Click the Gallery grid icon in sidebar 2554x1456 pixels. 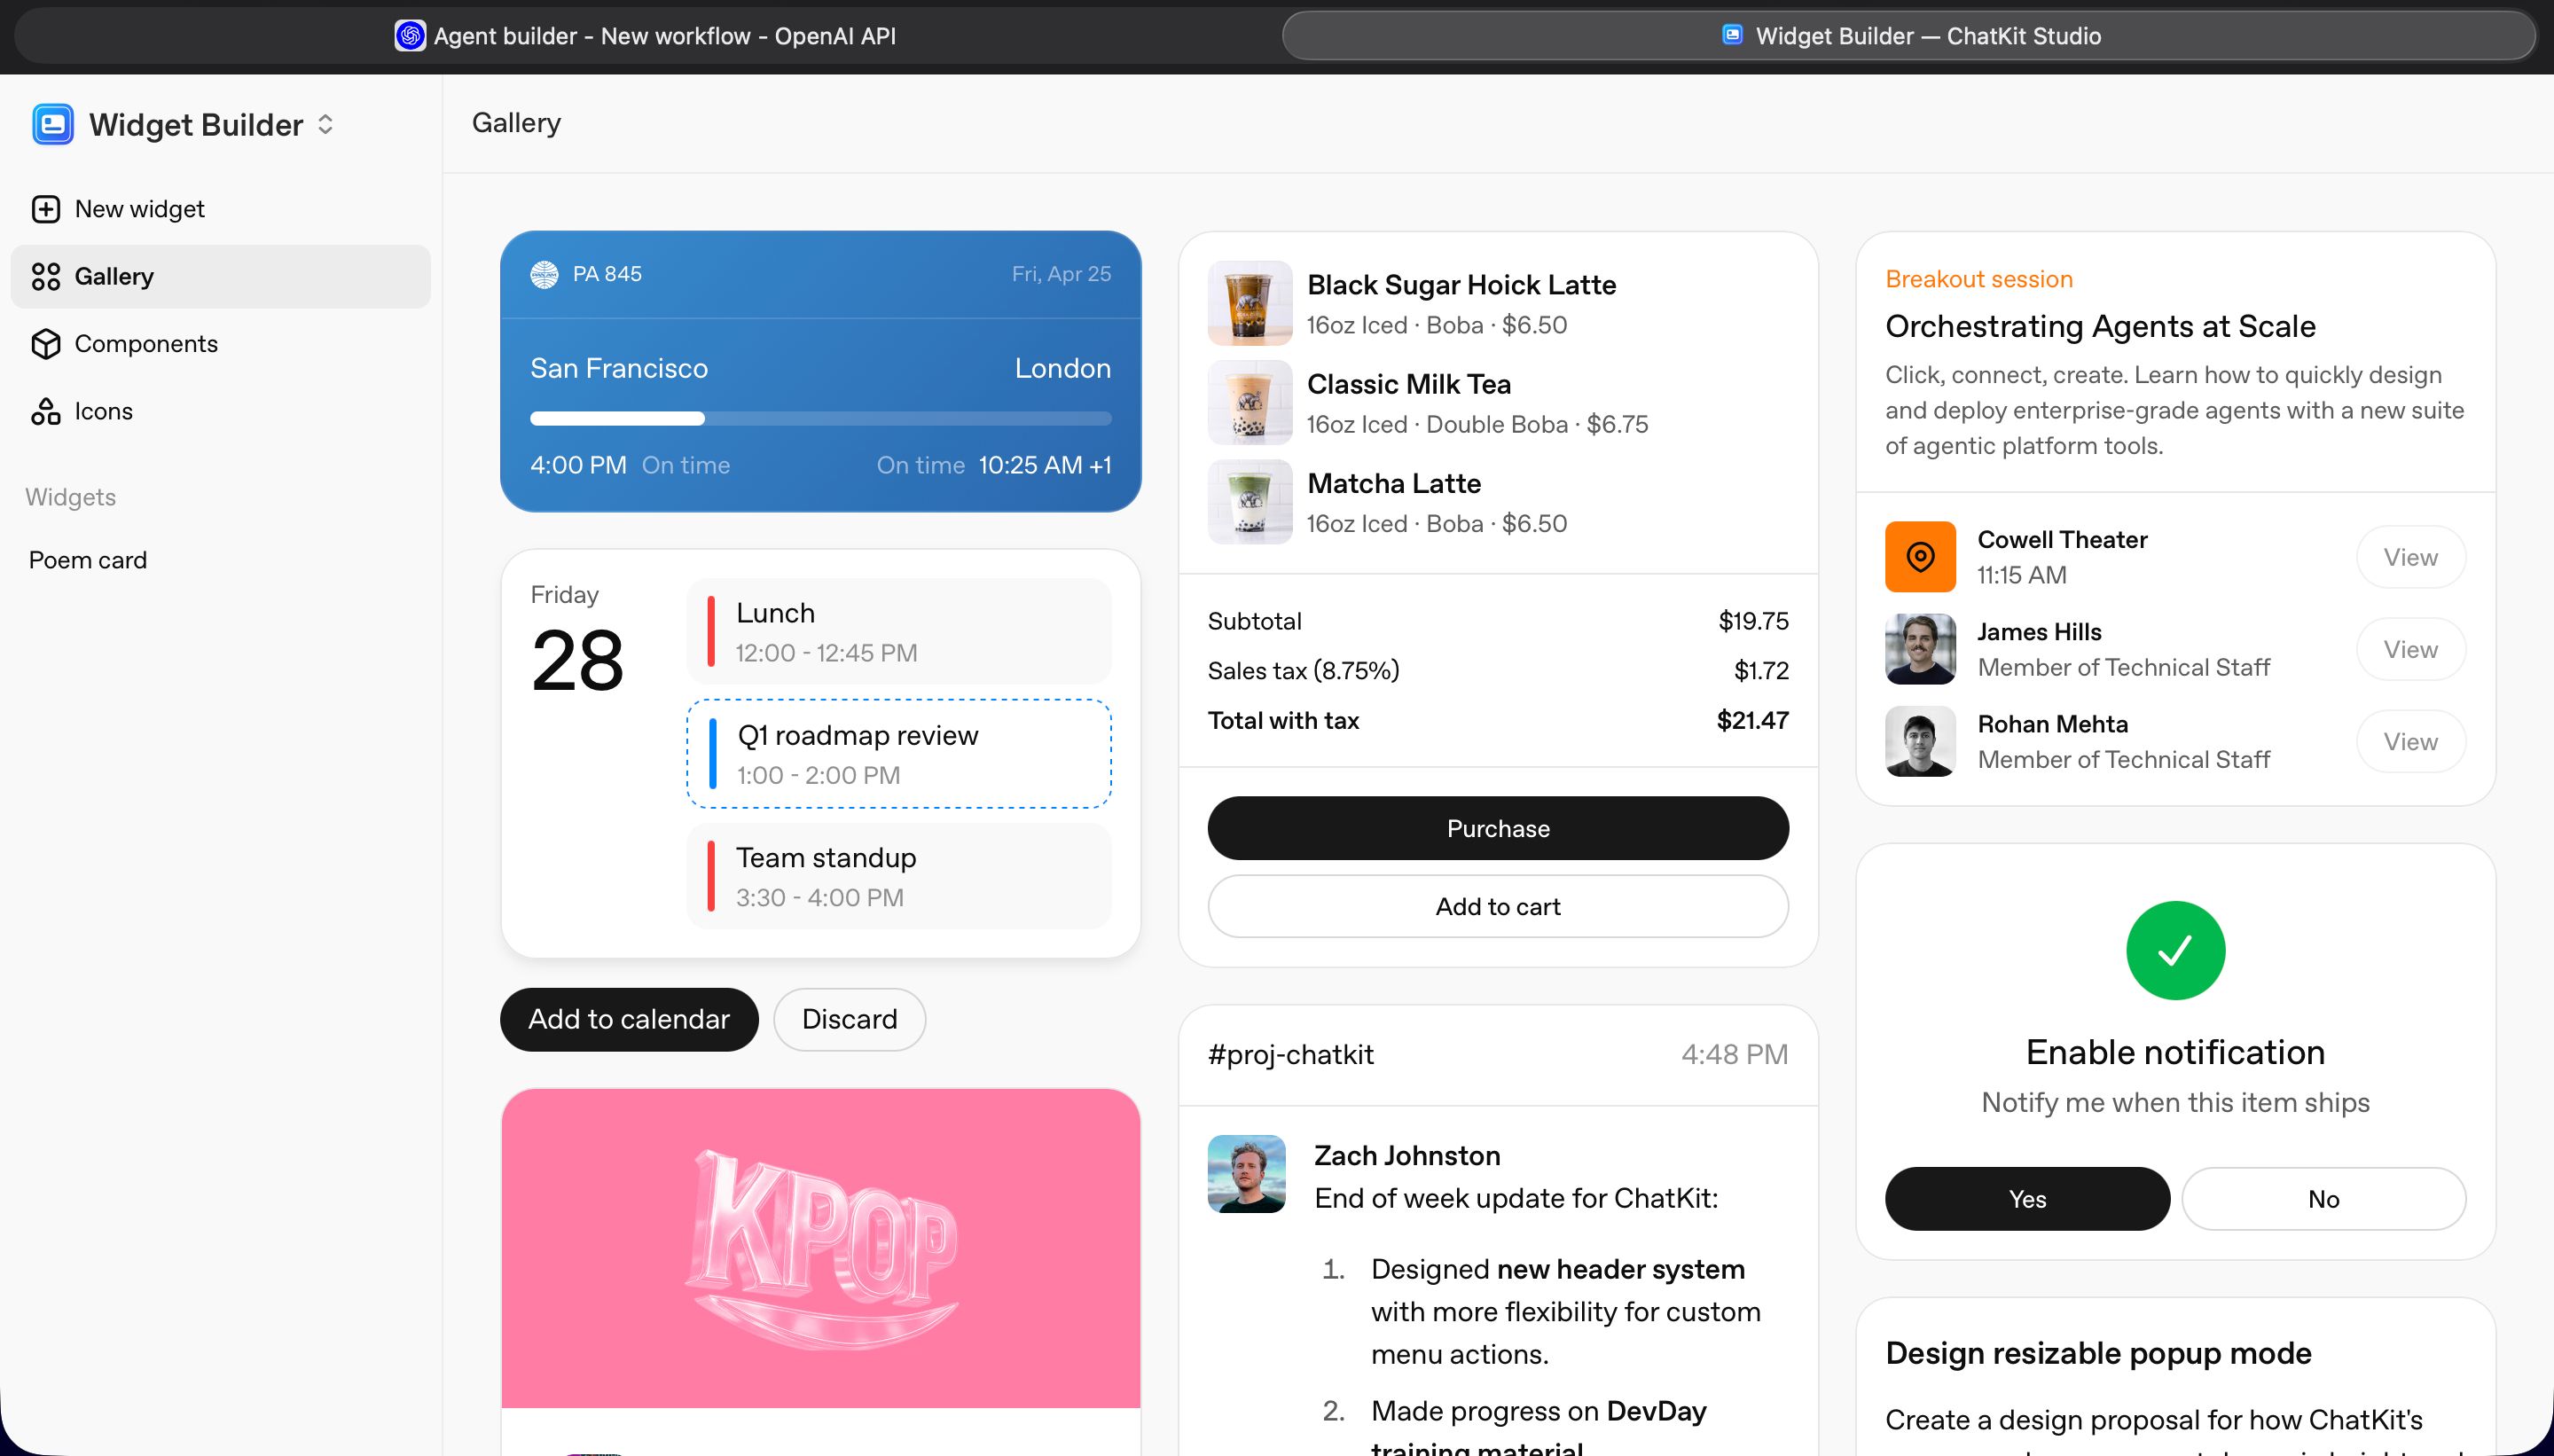tap(46, 276)
